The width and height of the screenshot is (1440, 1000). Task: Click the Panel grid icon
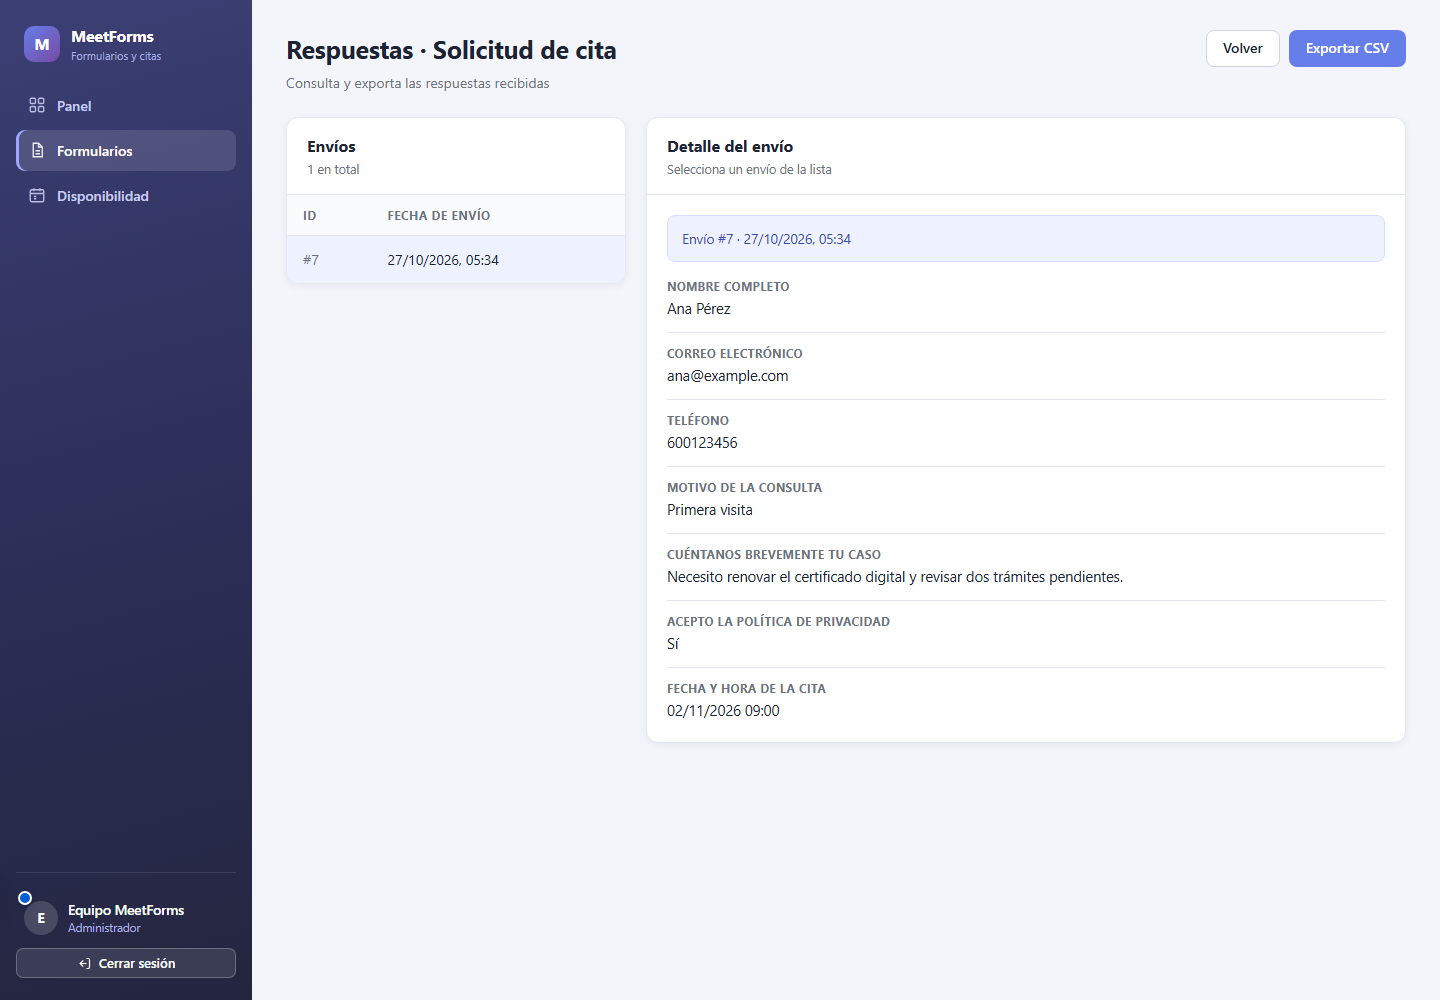click(x=37, y=105)
